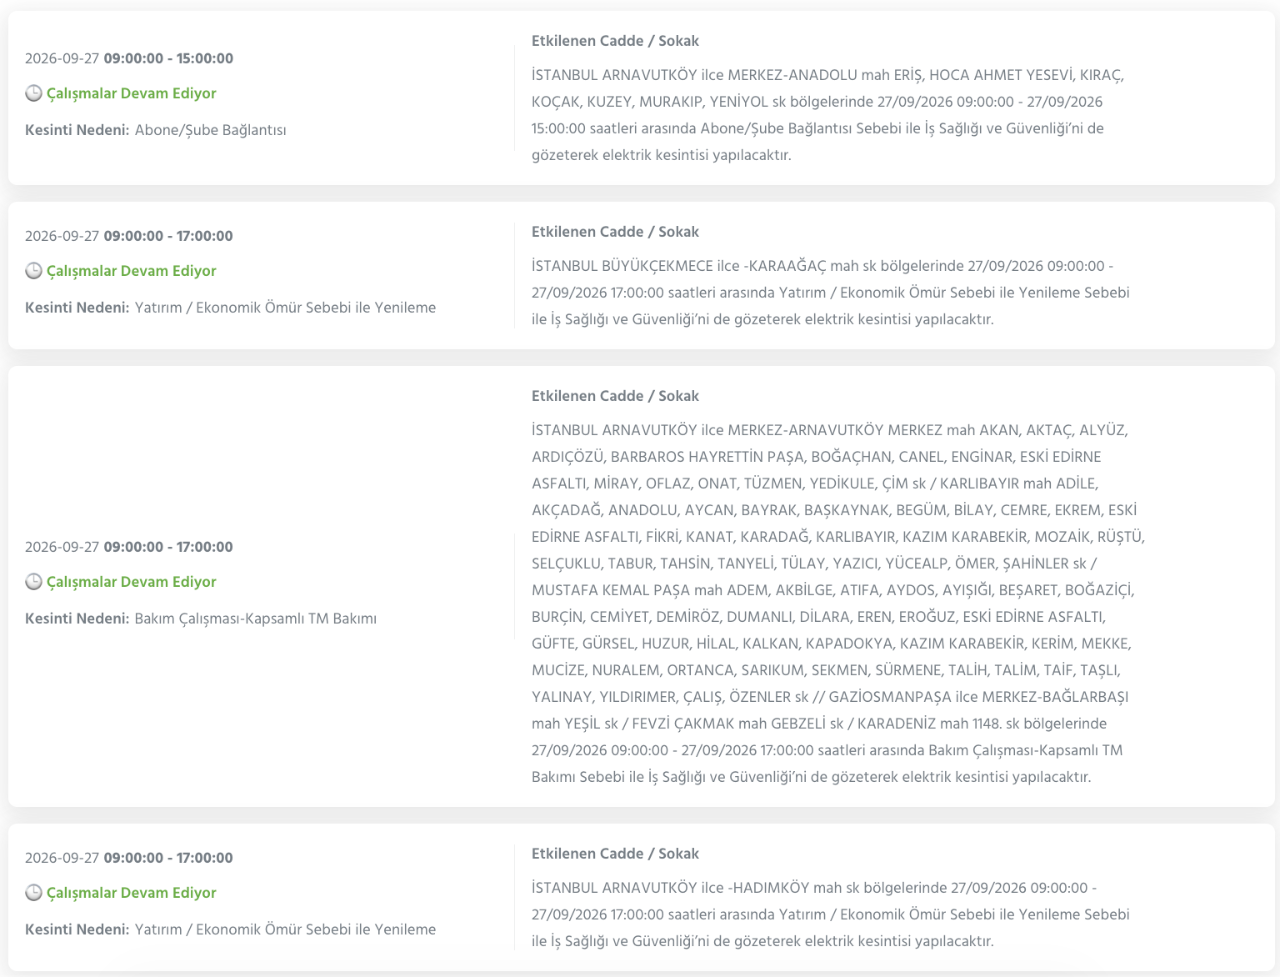
Task: Click Çalışmalar Devam Ediyor in TM Bakımı card
Action: pyautogui.click(x=131, y=582)
